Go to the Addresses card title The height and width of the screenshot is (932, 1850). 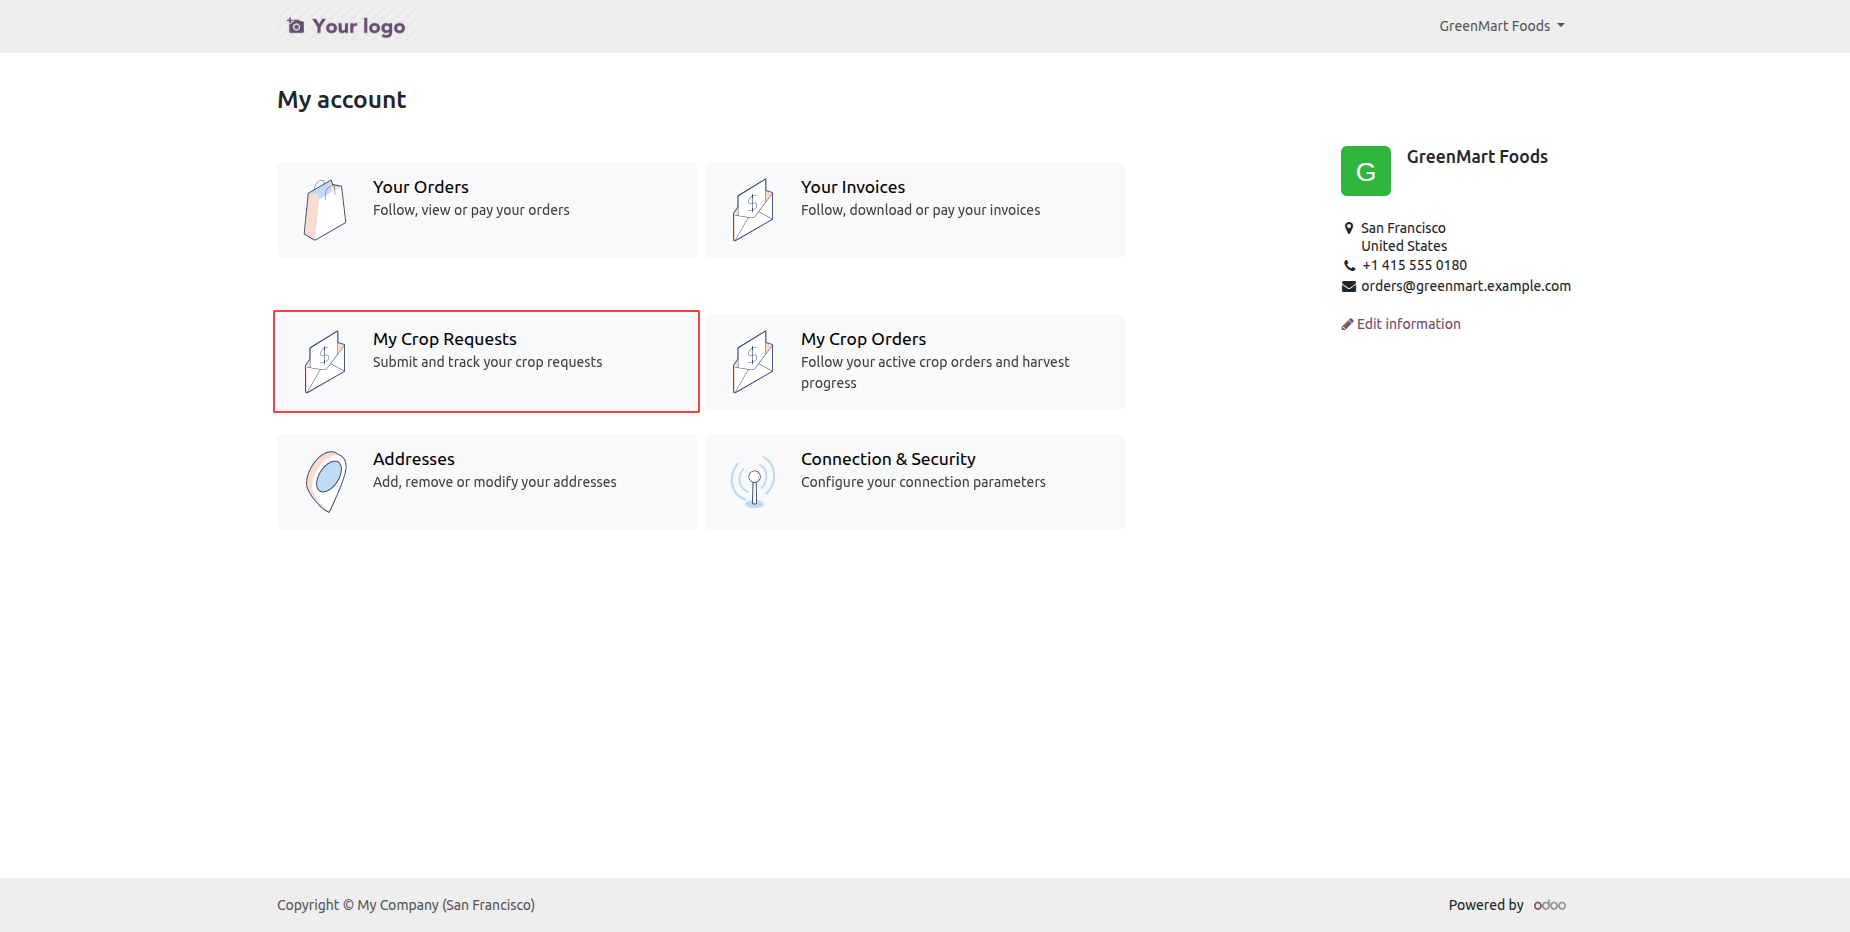[x=414, y=459]
